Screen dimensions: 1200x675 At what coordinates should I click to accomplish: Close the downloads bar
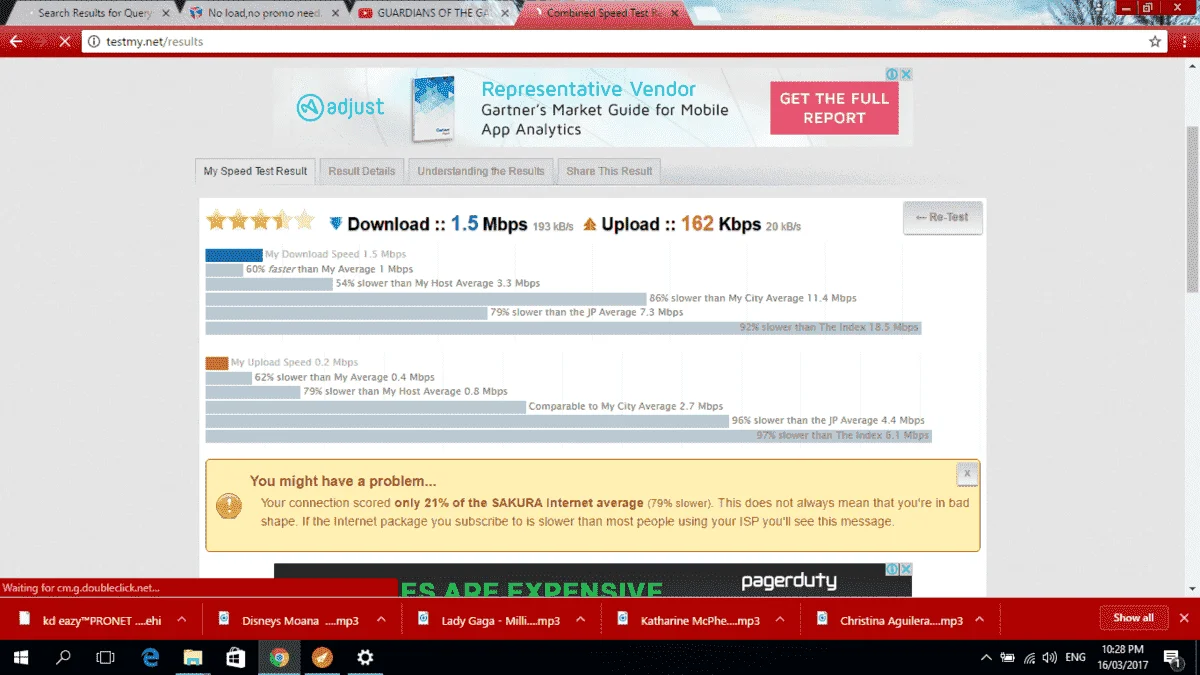click(1184, 618)
